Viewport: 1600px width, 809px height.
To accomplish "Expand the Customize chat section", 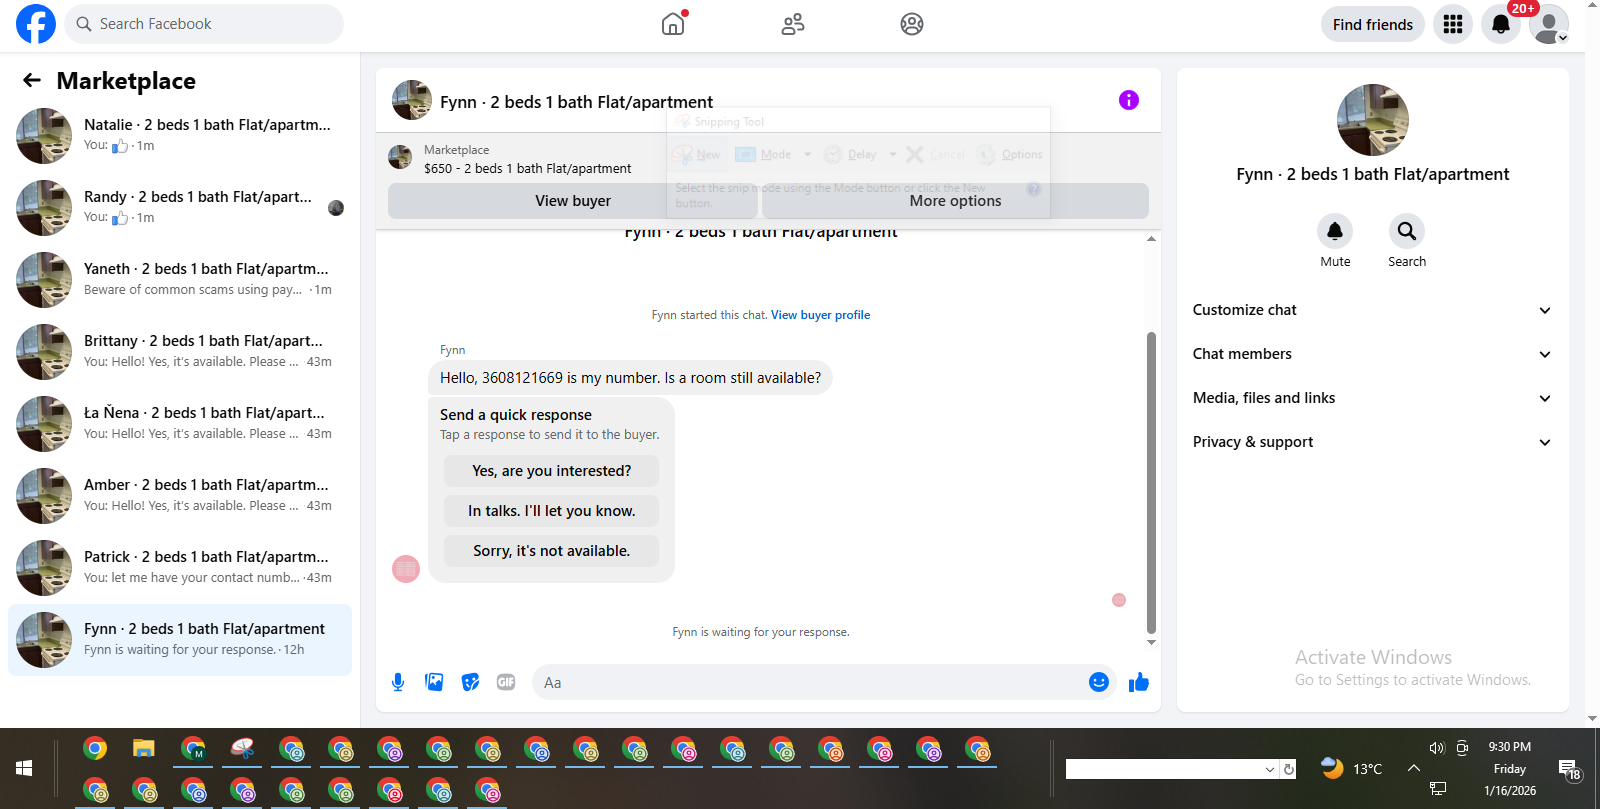I will (1372, 310).
